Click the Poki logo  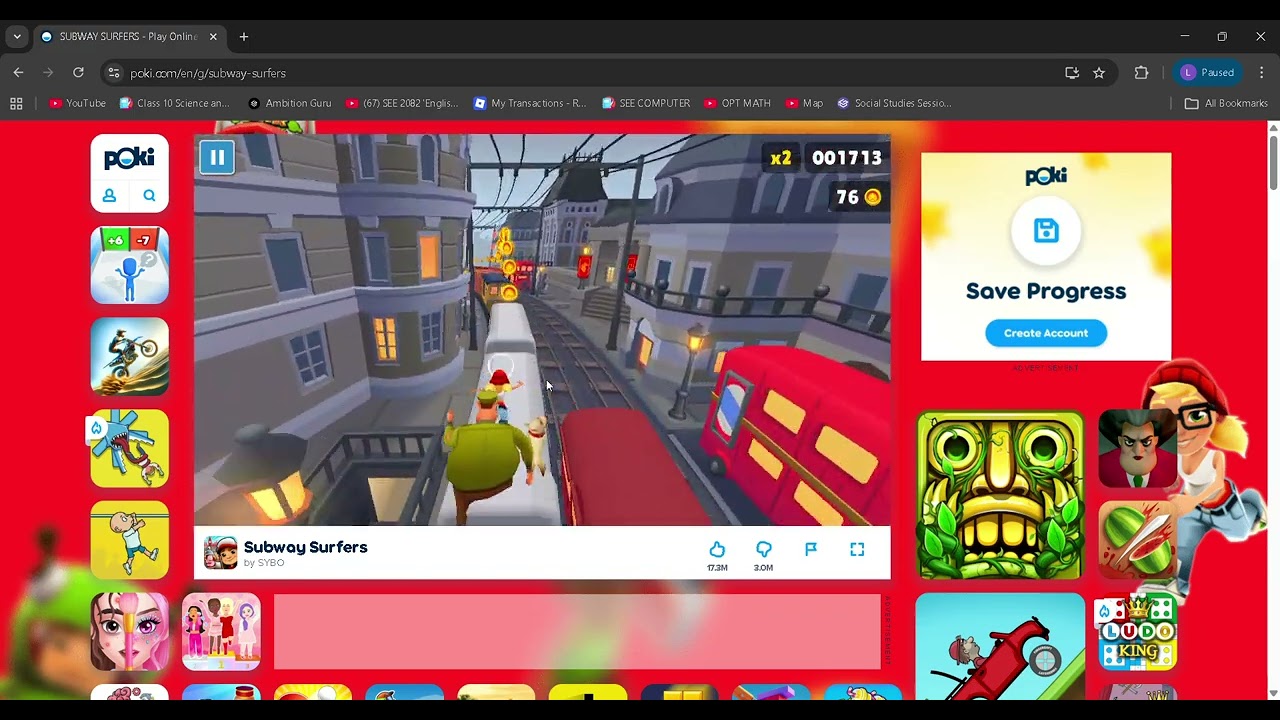[130, 158]
